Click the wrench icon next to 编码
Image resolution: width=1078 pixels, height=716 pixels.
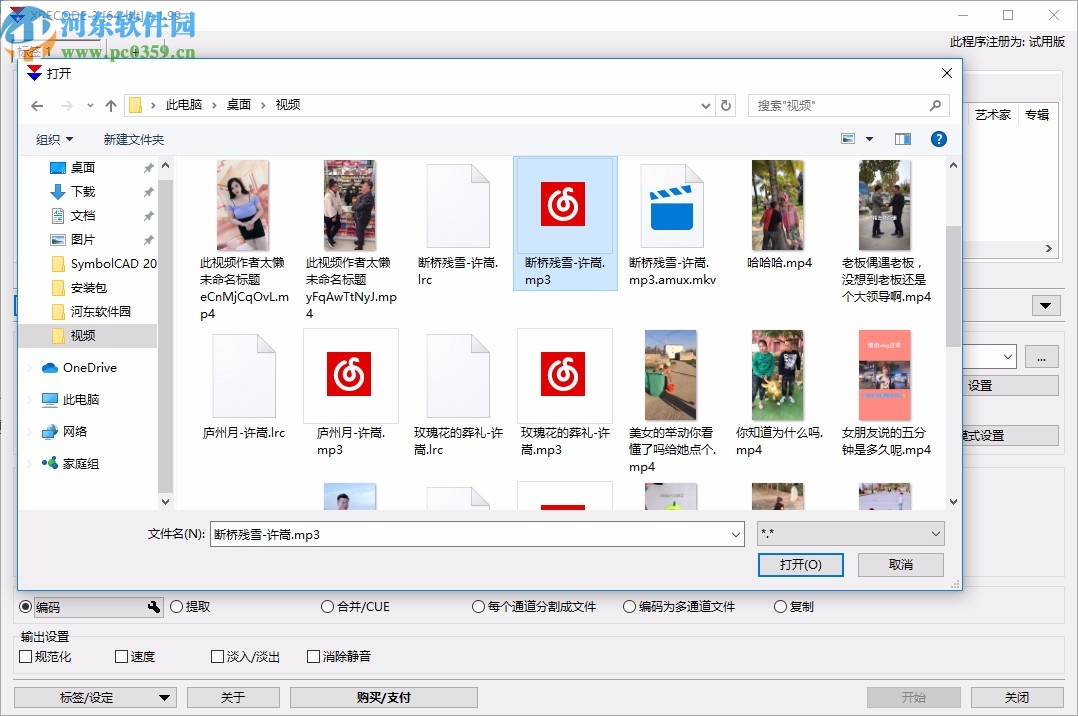click(153, 606)
